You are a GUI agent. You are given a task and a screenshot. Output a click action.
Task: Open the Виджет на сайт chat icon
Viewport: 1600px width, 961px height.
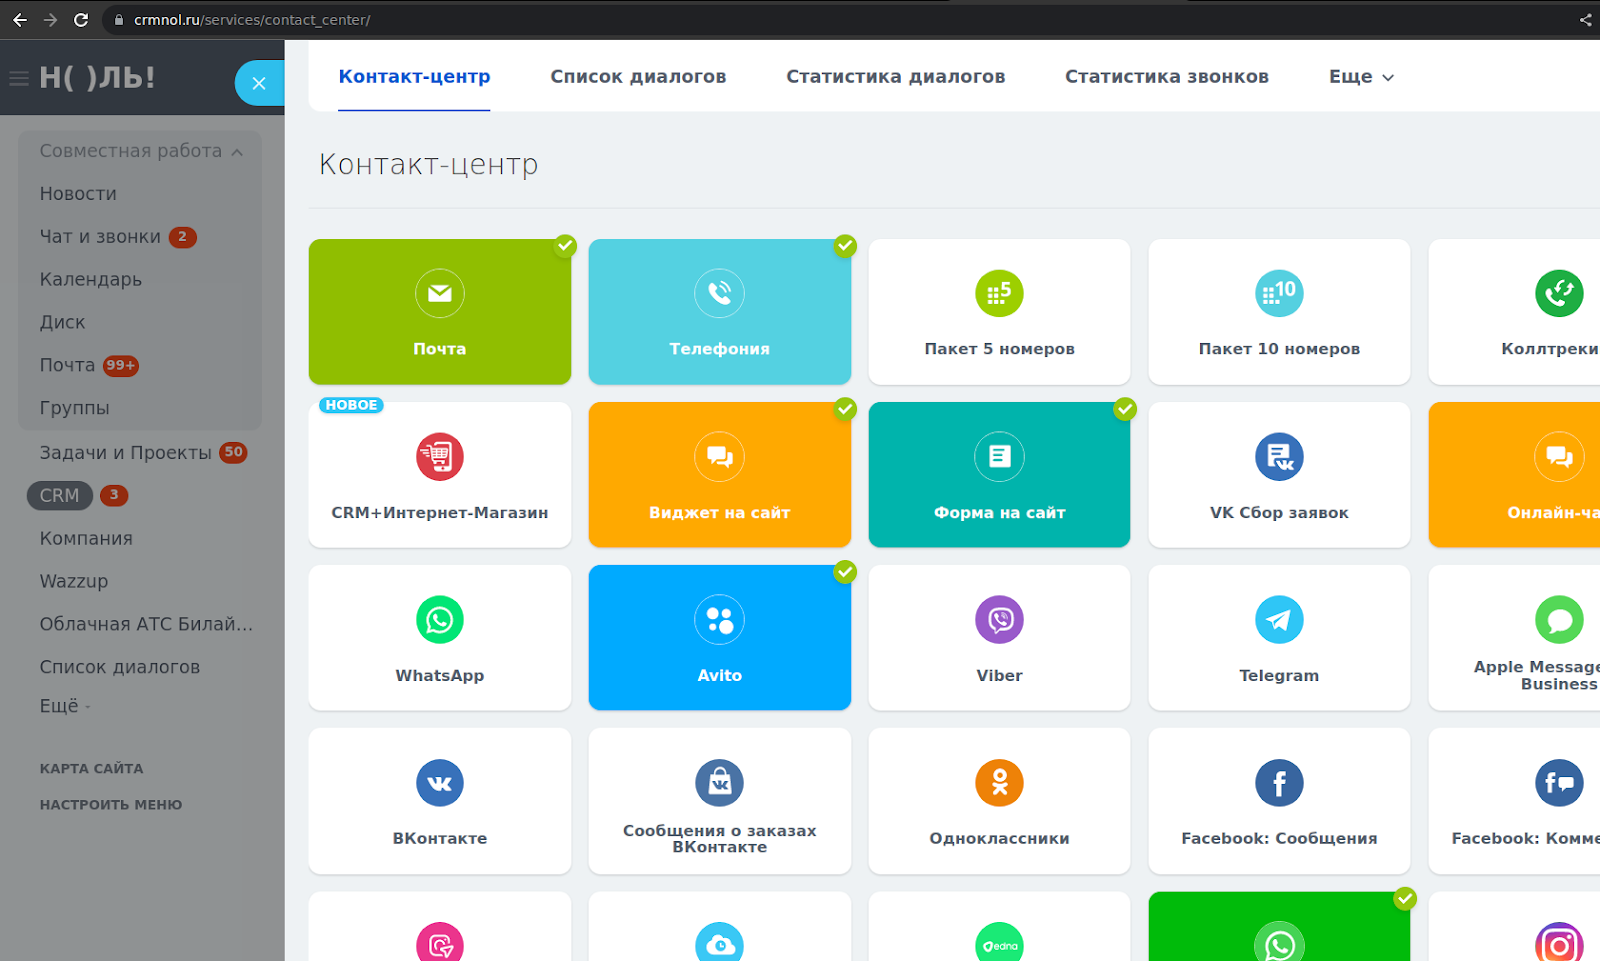tap(720, 457)
